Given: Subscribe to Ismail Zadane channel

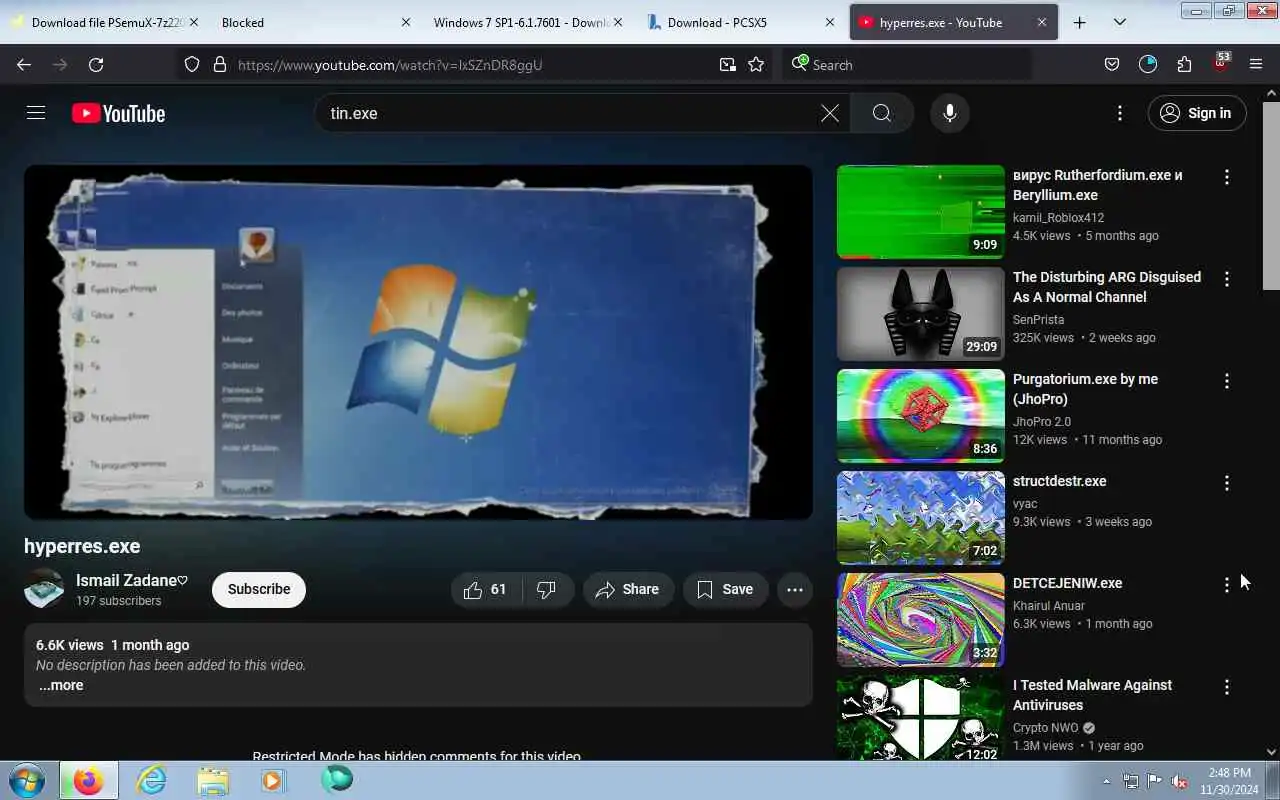Looking at the screenshot, I should point(259,590).
